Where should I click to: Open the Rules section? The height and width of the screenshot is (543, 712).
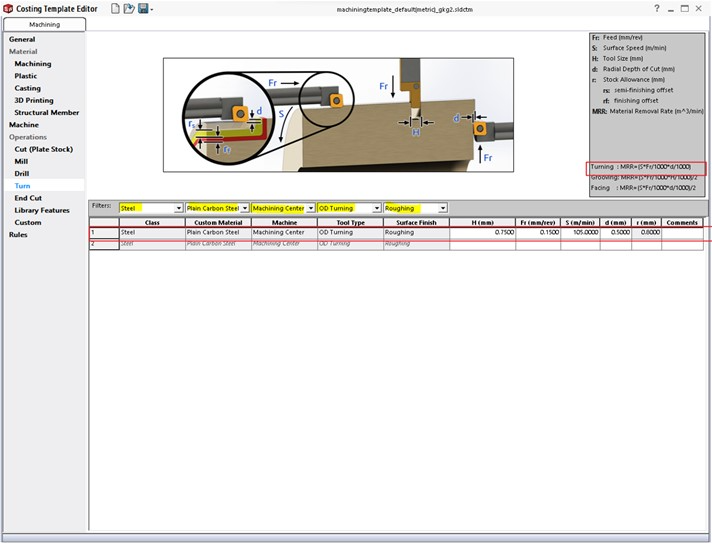point(19,234)
